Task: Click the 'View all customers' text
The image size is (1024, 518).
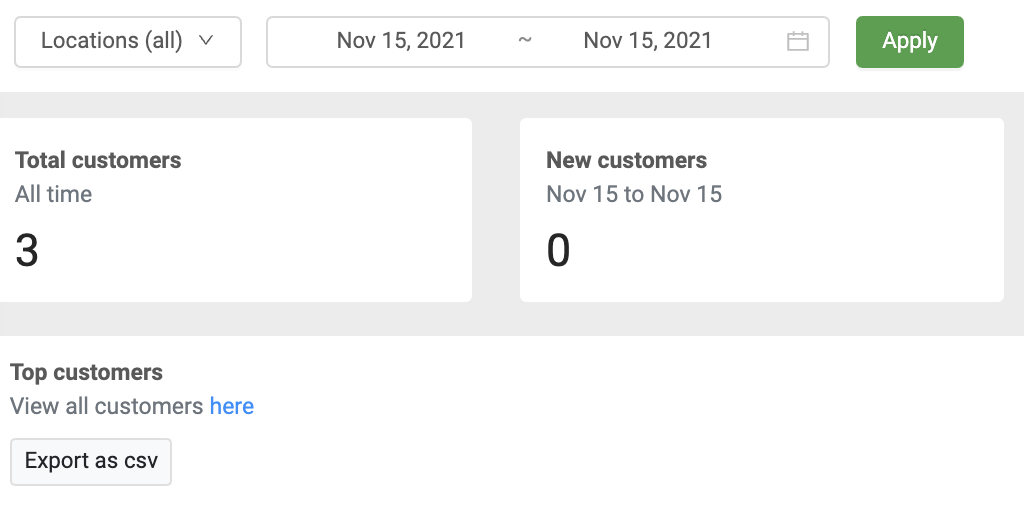Action: [x=106, y=406]
